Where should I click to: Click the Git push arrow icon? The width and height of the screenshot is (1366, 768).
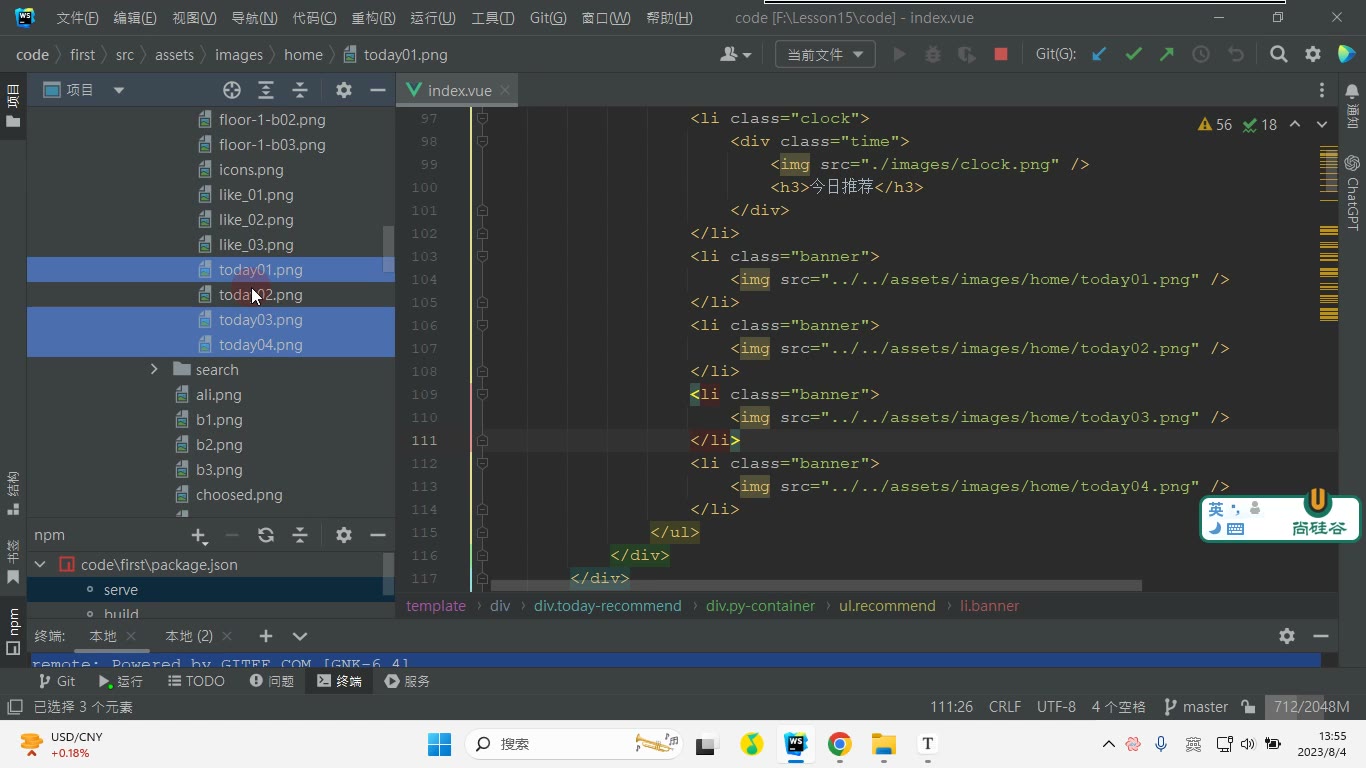(x=1167, y=55)
